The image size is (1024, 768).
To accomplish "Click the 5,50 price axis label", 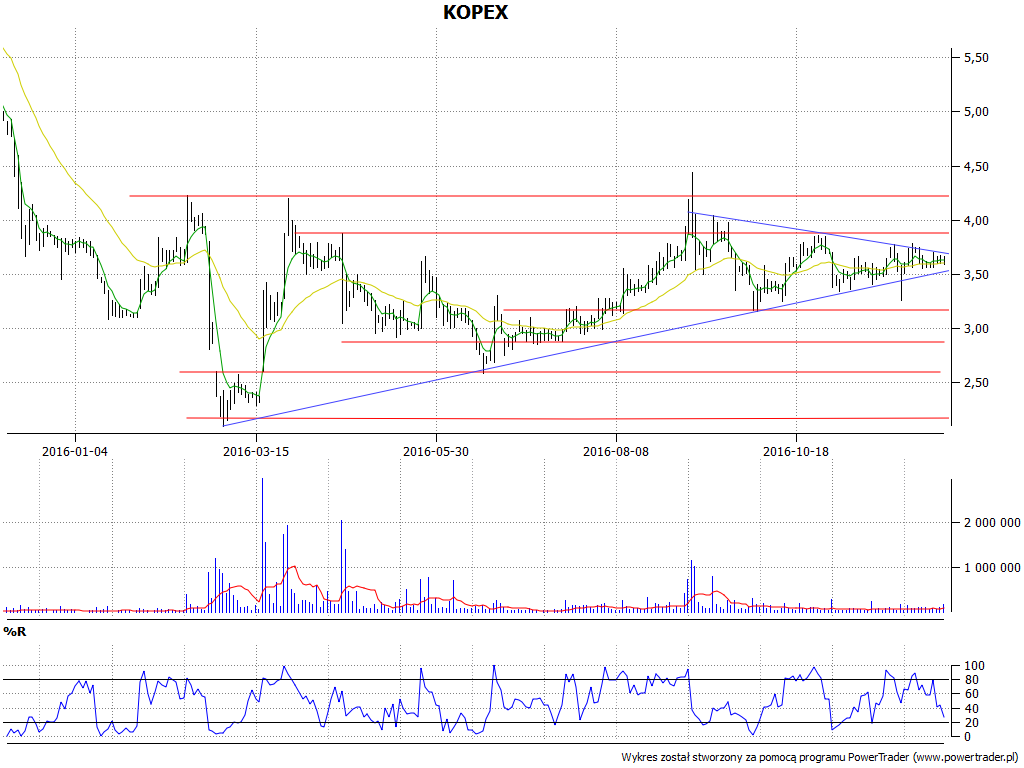I will point(976,58).
